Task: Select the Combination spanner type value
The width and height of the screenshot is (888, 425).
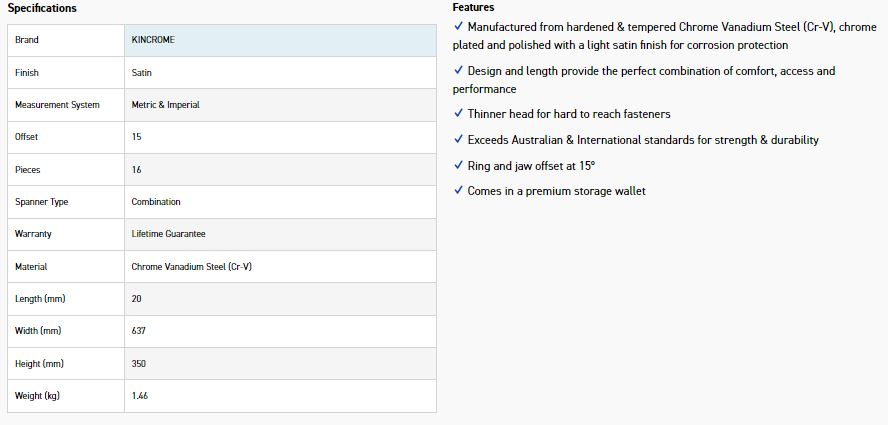Action: tap(156, 202)
